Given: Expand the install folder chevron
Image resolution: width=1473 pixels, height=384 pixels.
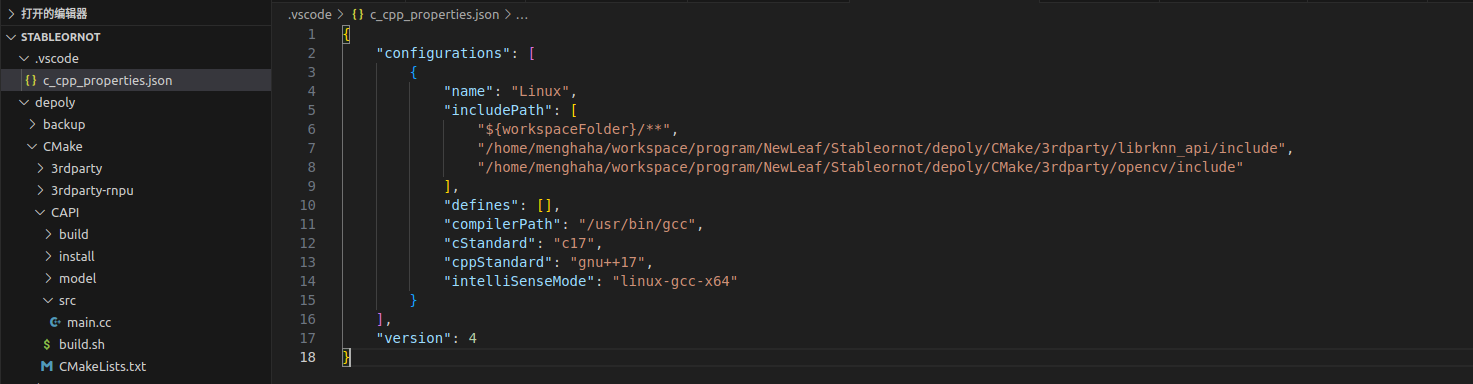Looking at the screenshot, I should [49, 257].
